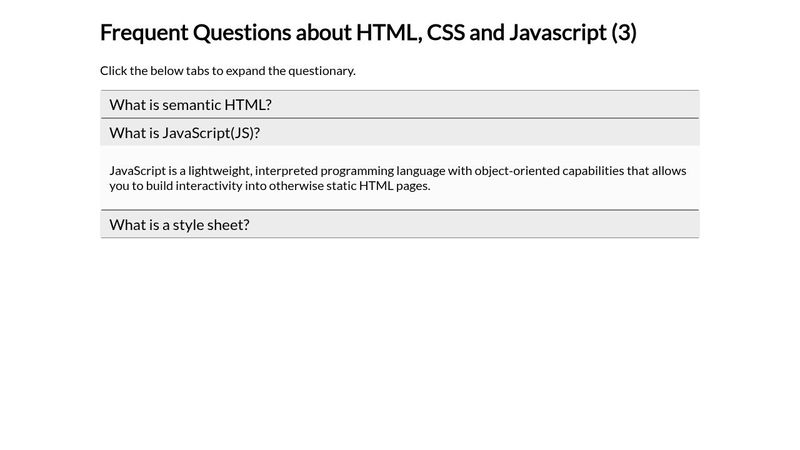Click "object-oriented" in the answer text
This screenshot has width=800, height=450.
point(510,170)
